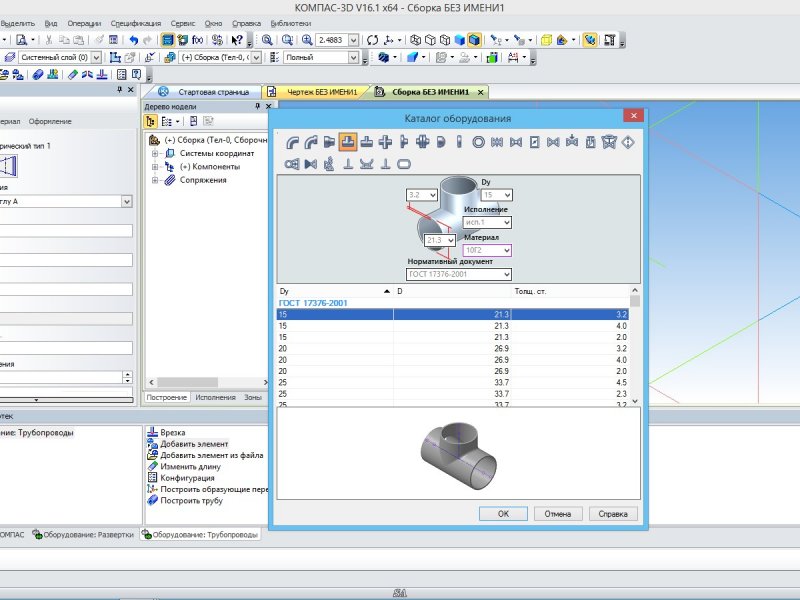Pin the Дерево модели panel
800x600 pixels.
tap(258, 106)
